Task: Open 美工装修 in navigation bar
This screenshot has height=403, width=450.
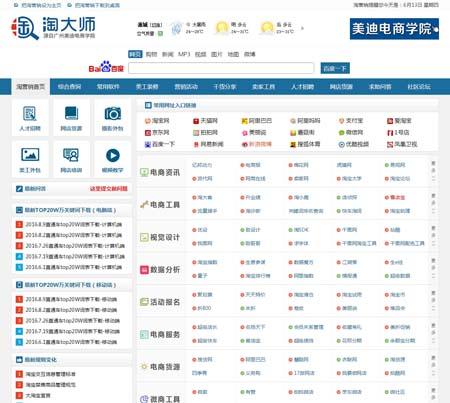Action: (147, 87)
